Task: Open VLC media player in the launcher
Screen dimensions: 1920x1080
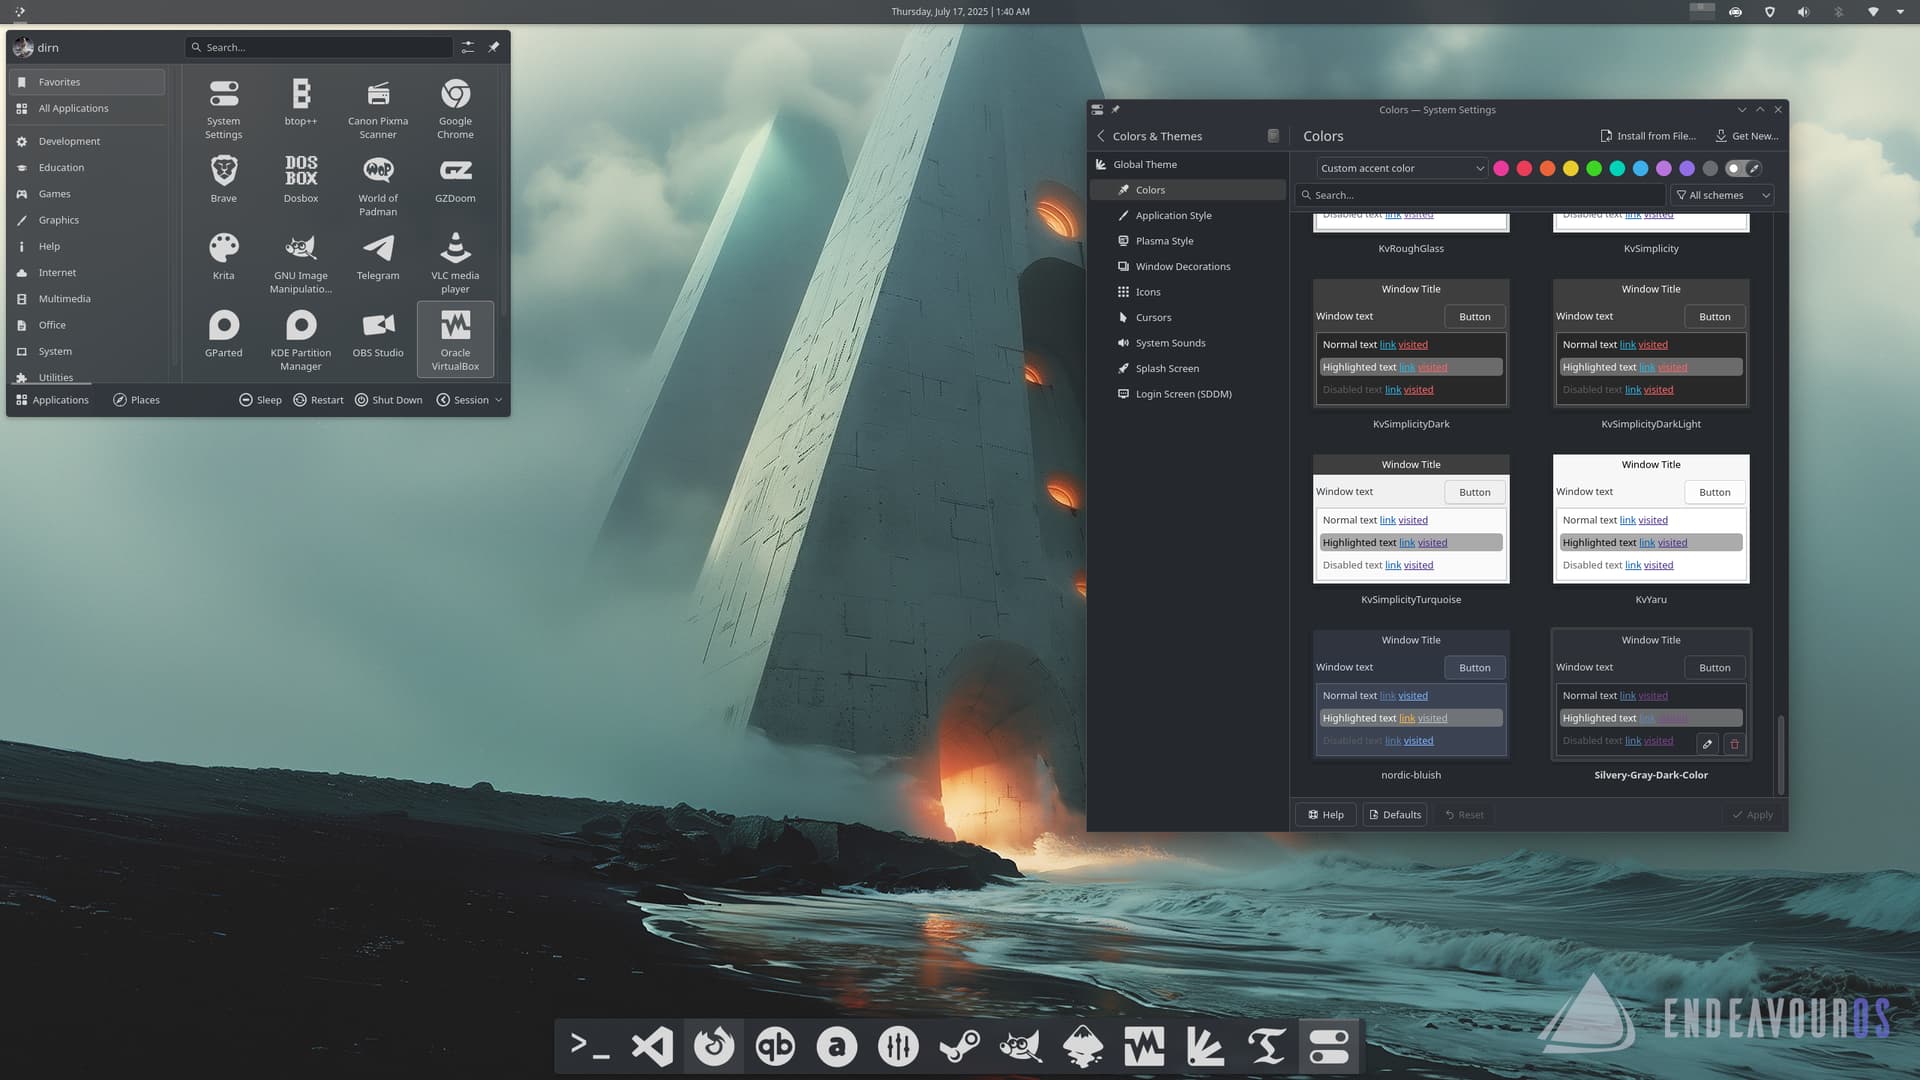Action: [x=455, y=263]
